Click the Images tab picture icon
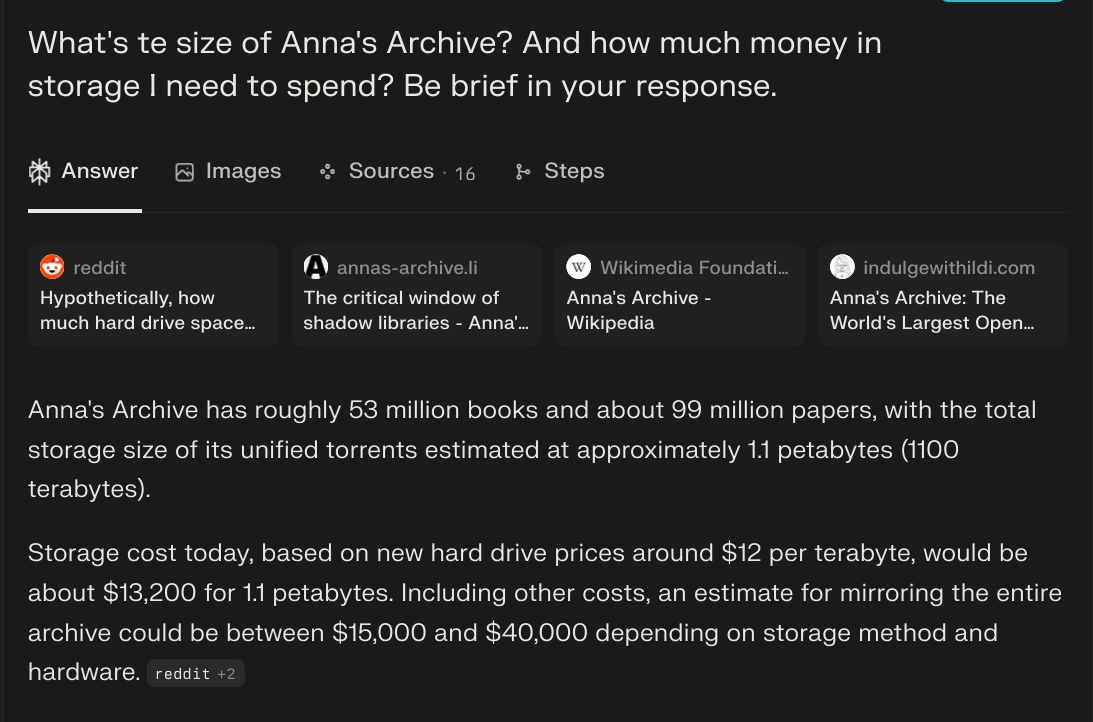This screenshot has height=722, width=1093. (x=184, y=172)
